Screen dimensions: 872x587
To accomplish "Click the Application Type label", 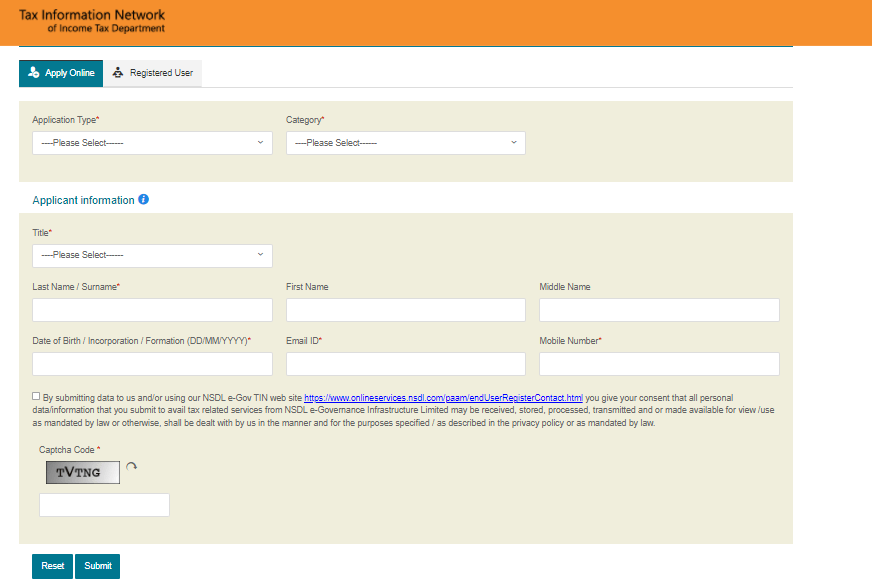I will (x=66, y=120).
